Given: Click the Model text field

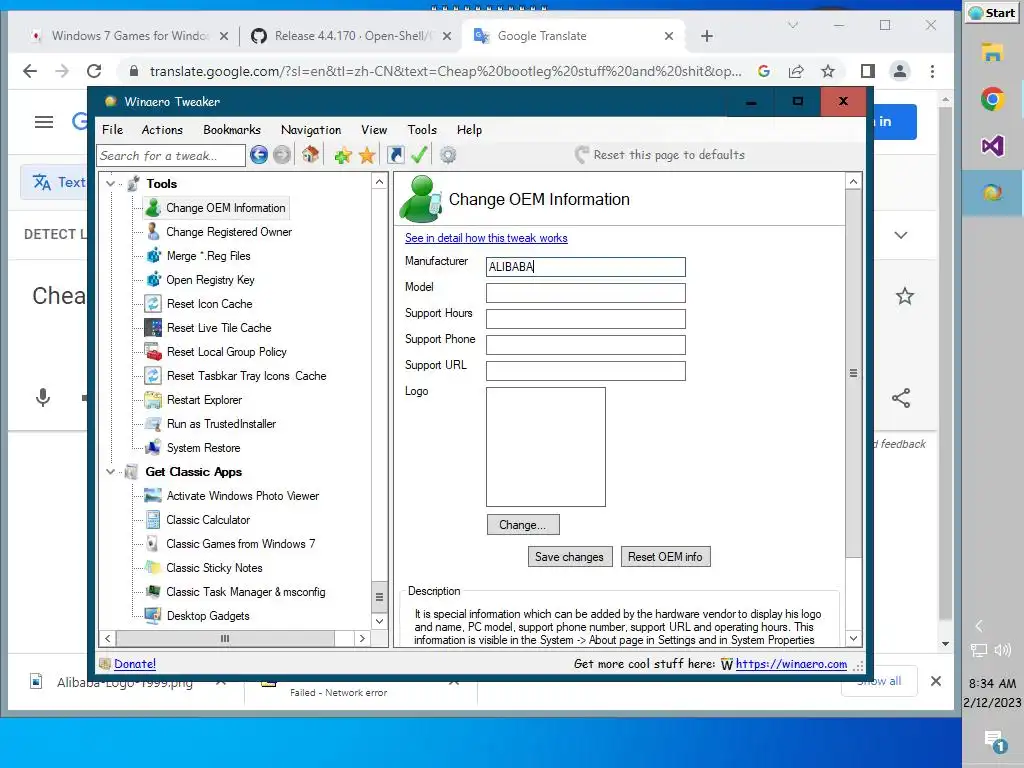Looking at the screenshot, I should pos(586,293).
